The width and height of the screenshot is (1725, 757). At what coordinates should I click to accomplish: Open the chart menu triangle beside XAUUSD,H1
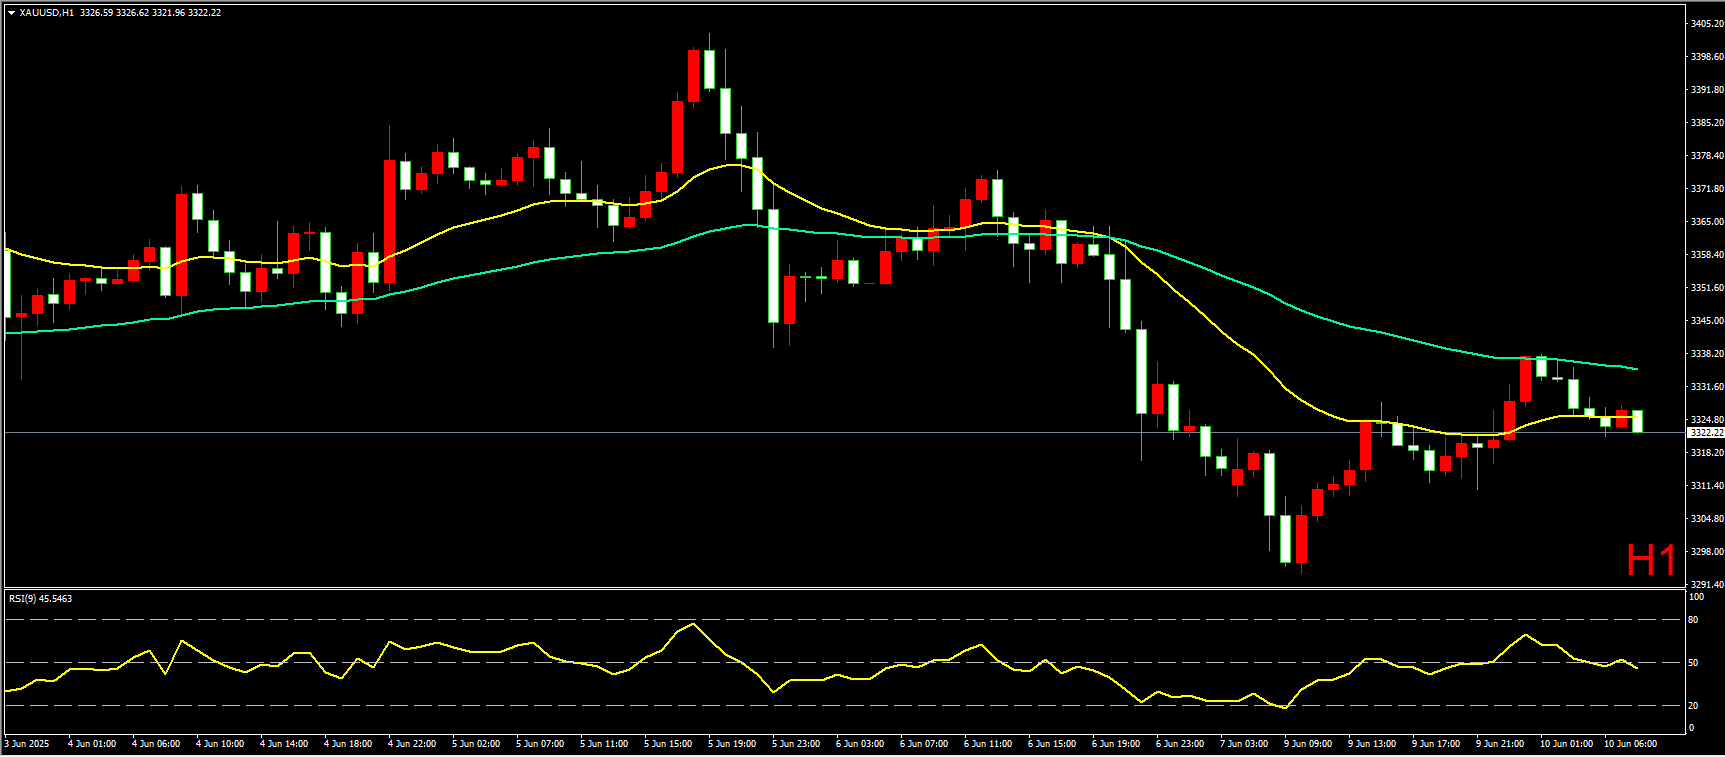11,13
